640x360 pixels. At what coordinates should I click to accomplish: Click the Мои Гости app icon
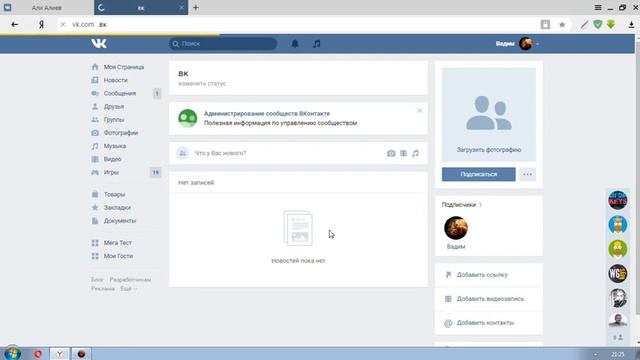pyautogui.click(x=95, y=256)
